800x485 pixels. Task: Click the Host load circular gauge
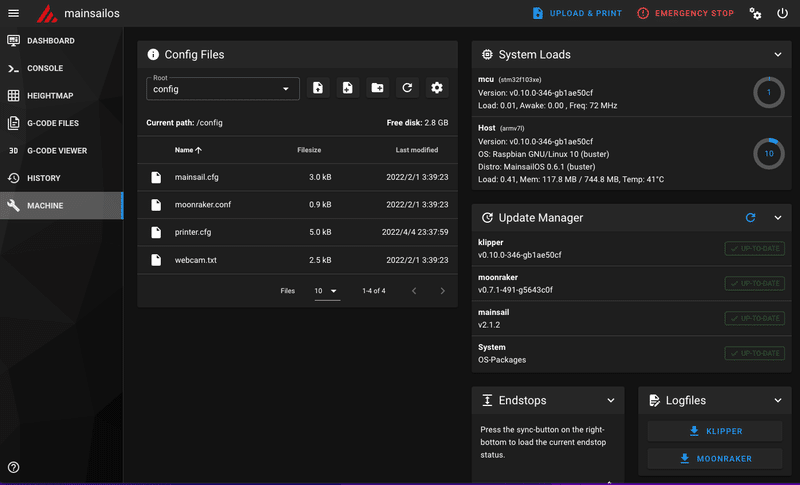(769, 154)
